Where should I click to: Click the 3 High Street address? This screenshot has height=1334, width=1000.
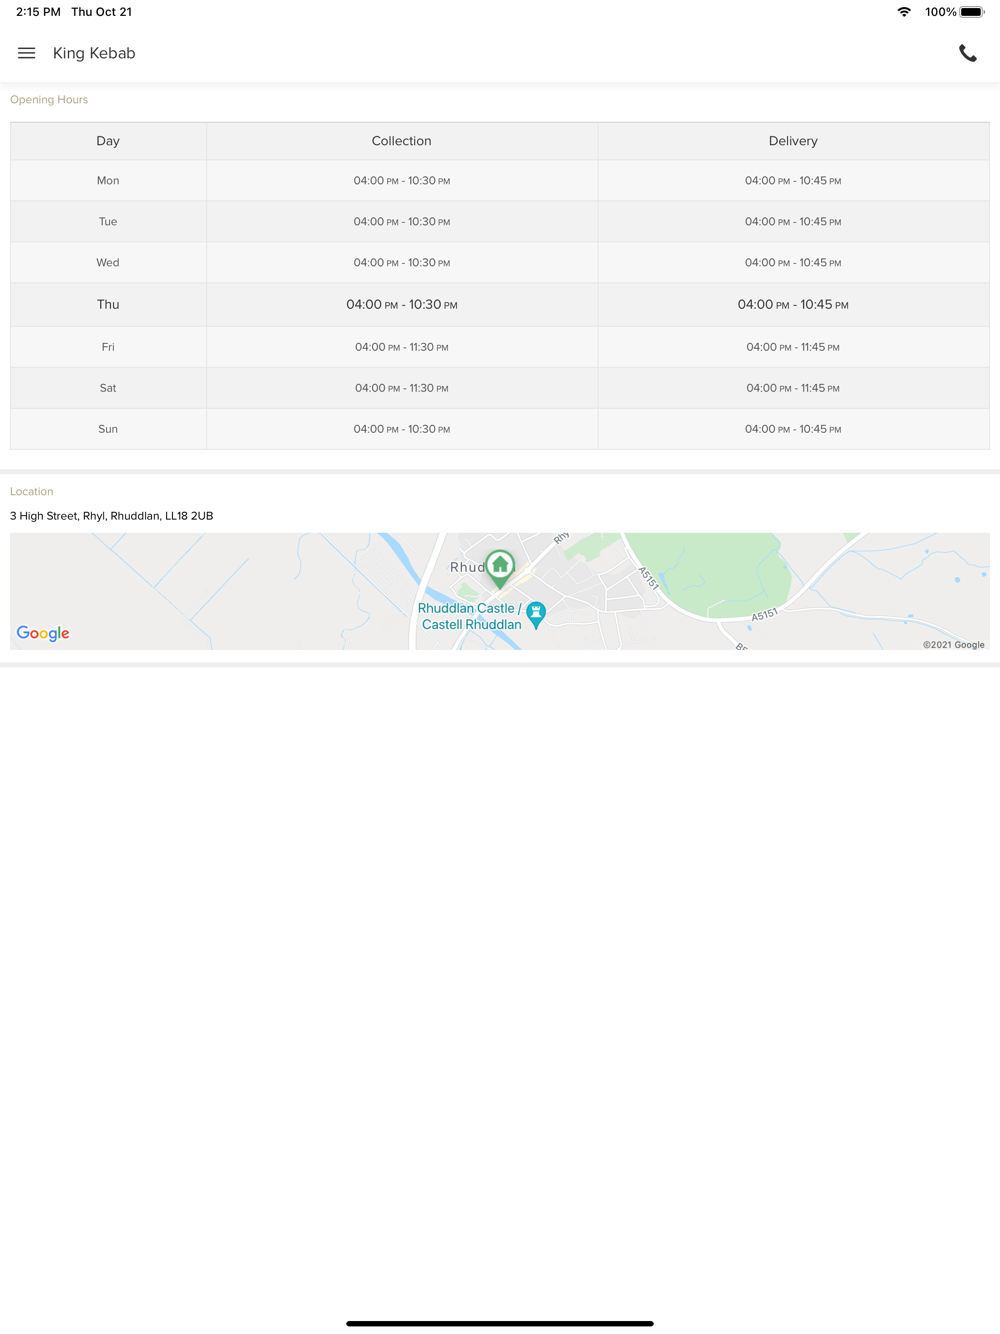[112, 516]
